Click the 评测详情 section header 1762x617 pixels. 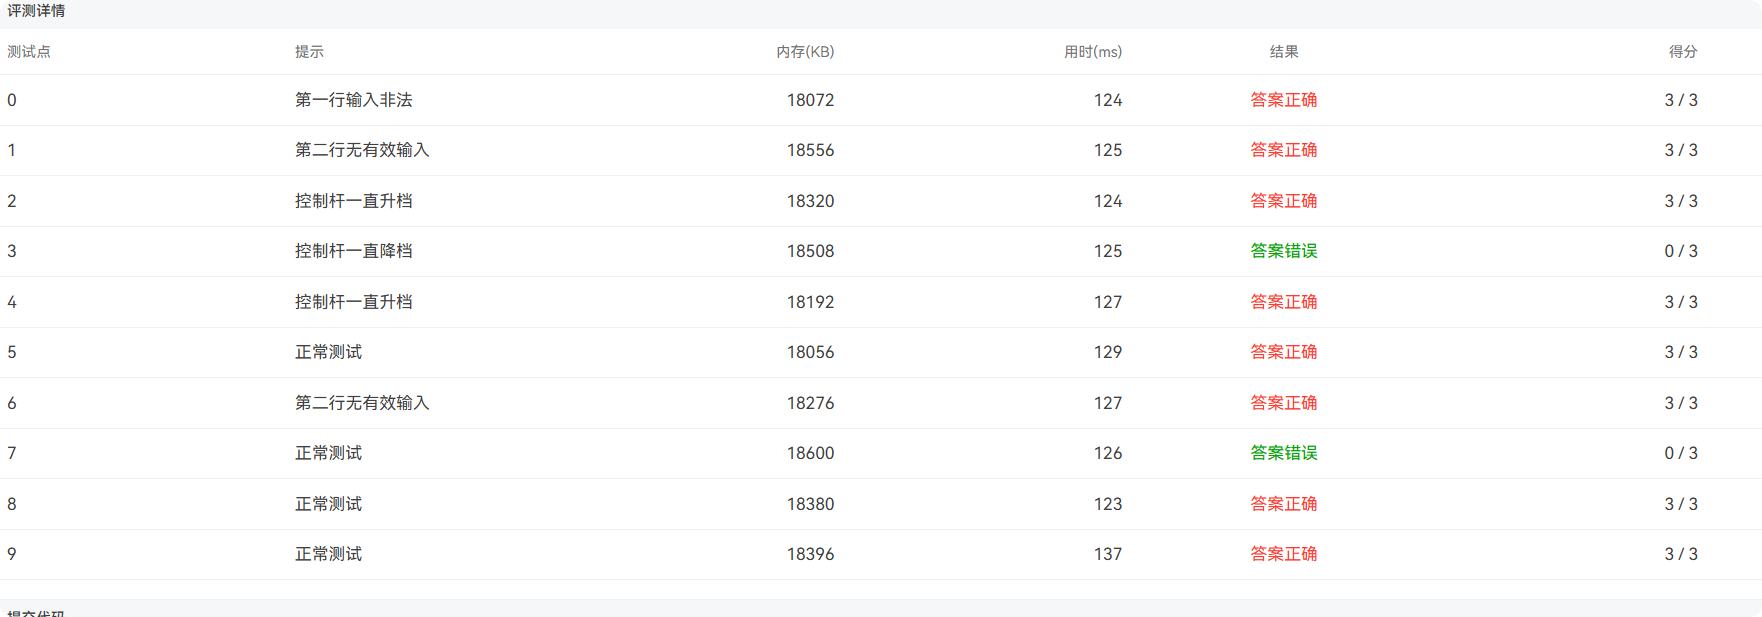[36, 11]
